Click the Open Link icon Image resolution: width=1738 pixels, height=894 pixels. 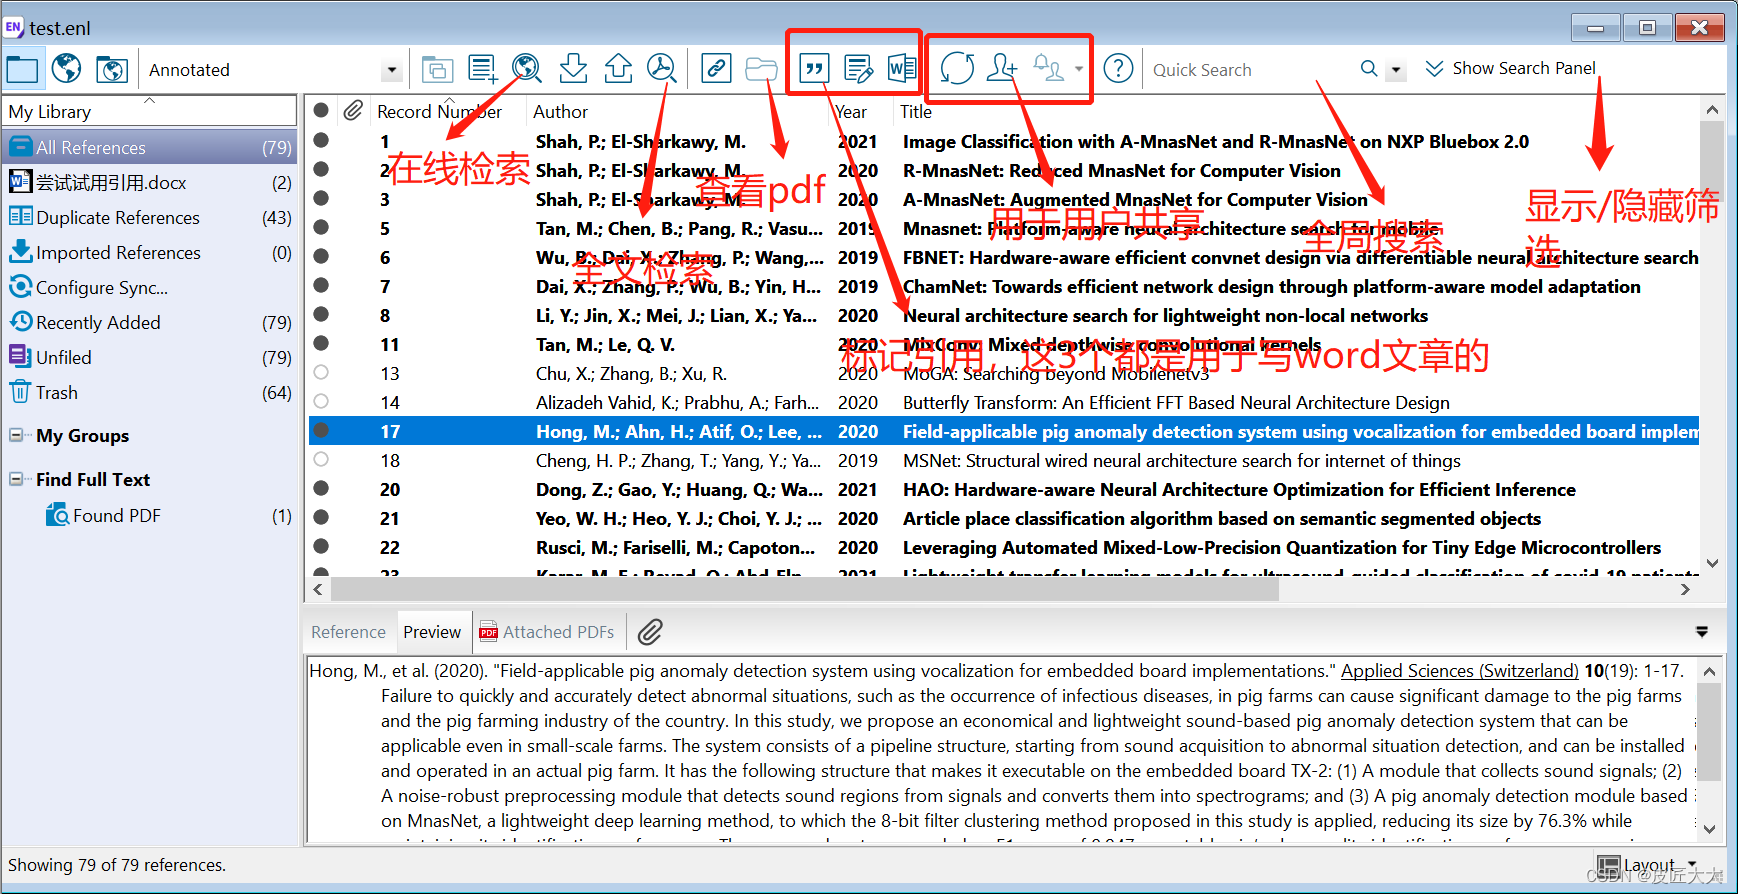(x=715, y=69)
